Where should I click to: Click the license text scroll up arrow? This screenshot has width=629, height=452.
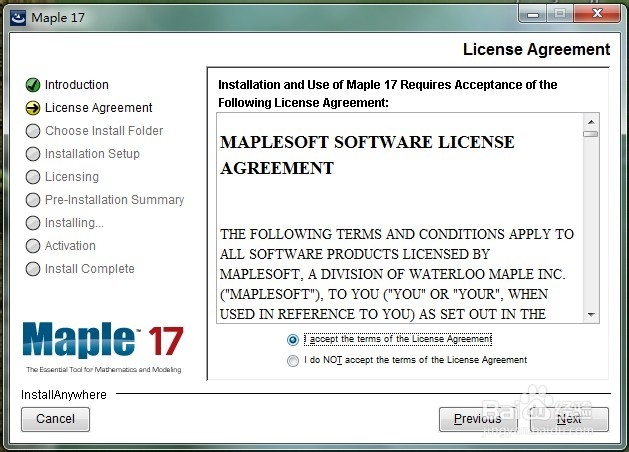[591, 122]
